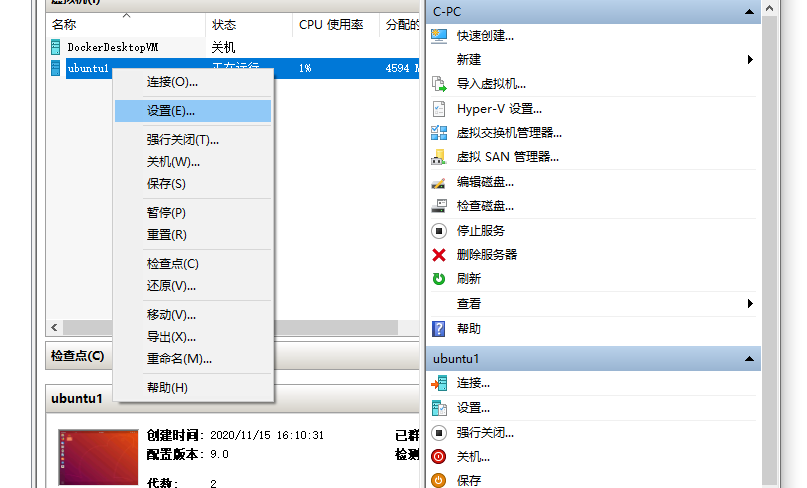Select 重命名(M)... in context menu
The image size is (807, 488).
click(x=193, y=359)
